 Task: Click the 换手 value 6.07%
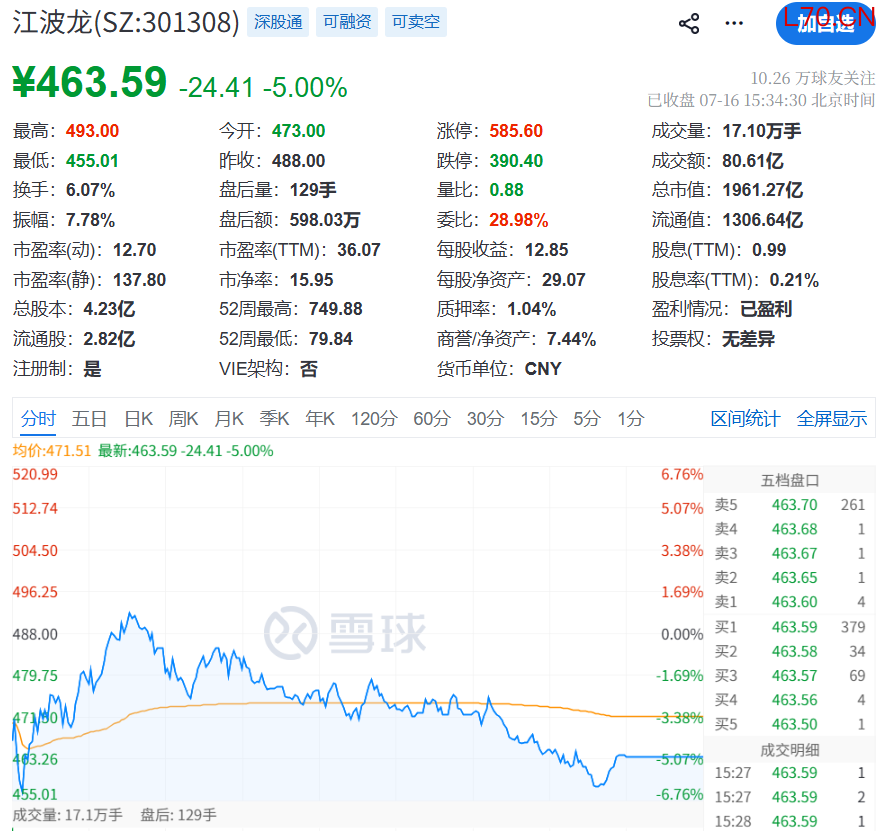point(90,191)
